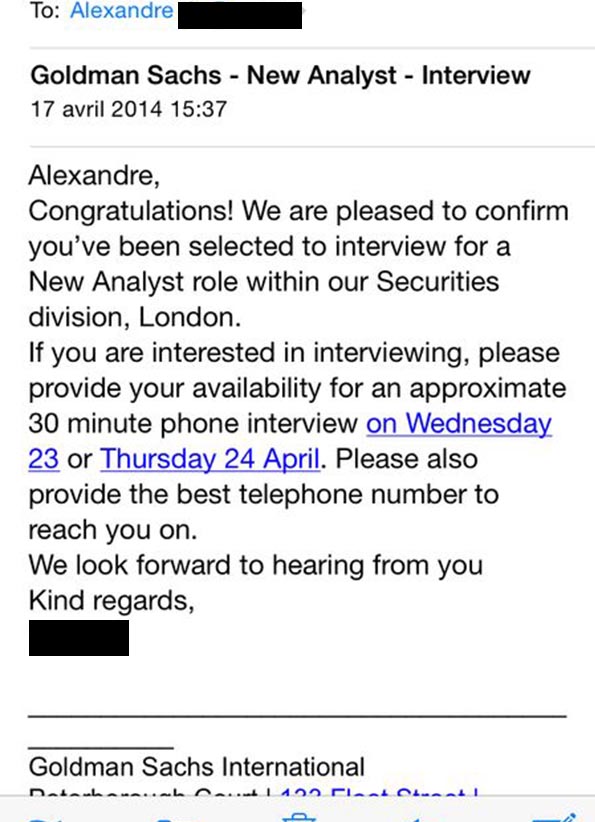Image resolution: width=595 pixels, height=822 pixels.
Task: Open the 'on Wednesday' date link
Action: click(459, 424)
